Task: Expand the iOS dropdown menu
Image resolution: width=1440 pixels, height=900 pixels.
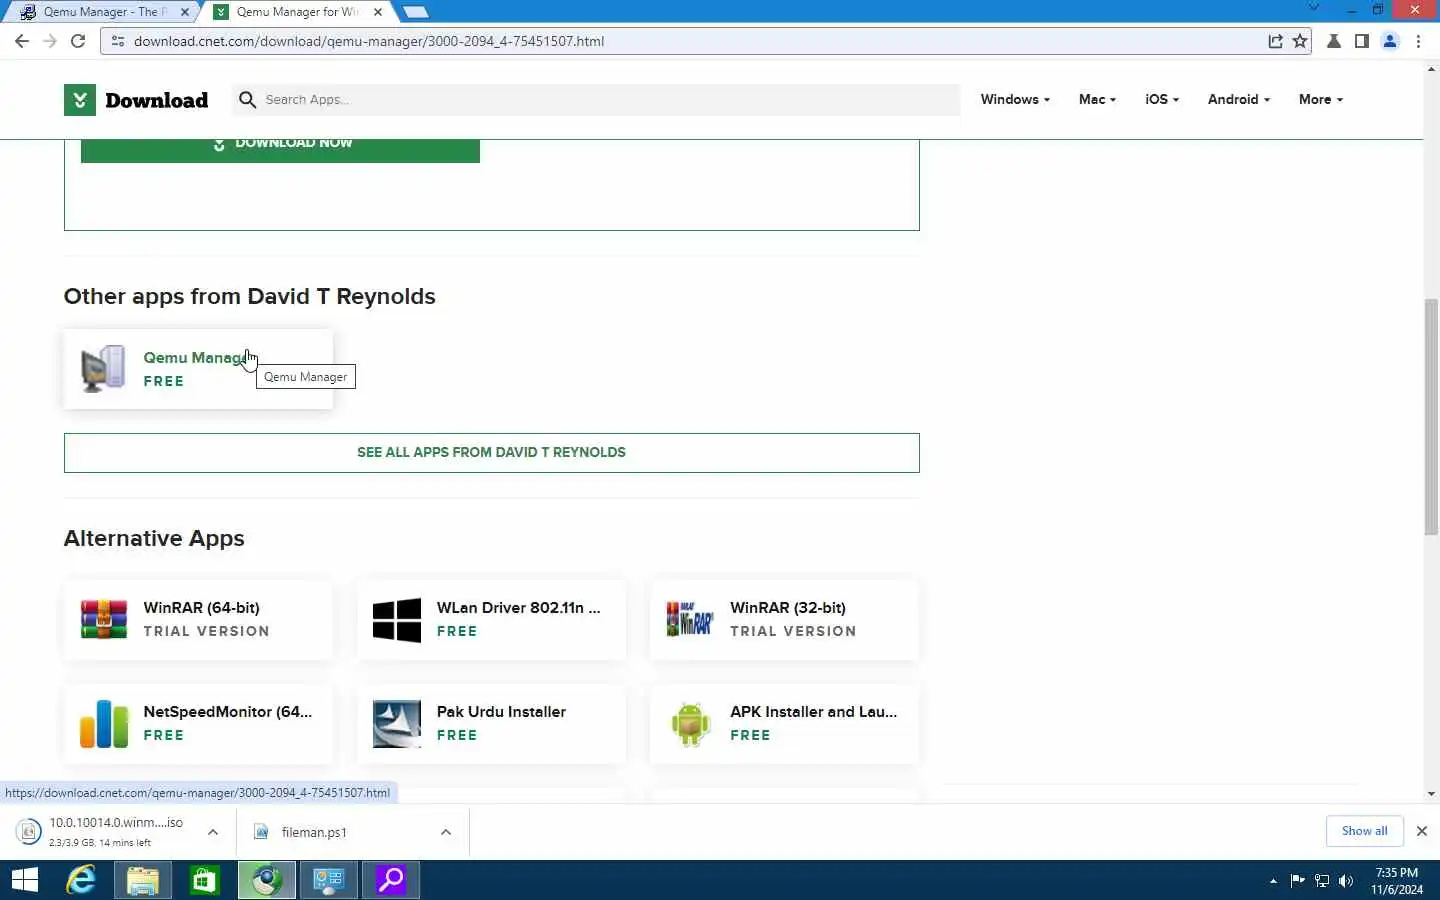Action: point(1162,99)
